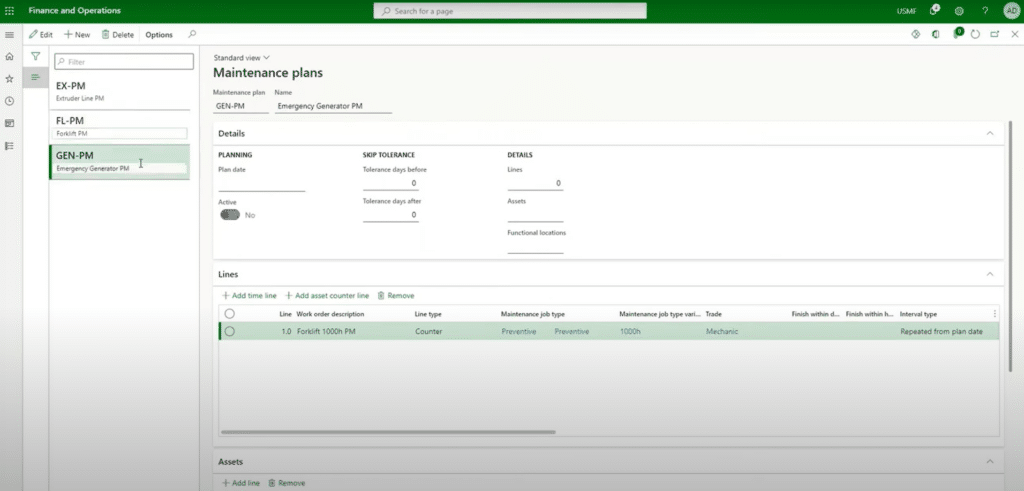This screenshot has width=1024, height=491.
Task: Sort by Interval type column header
Action: [918, 314]
